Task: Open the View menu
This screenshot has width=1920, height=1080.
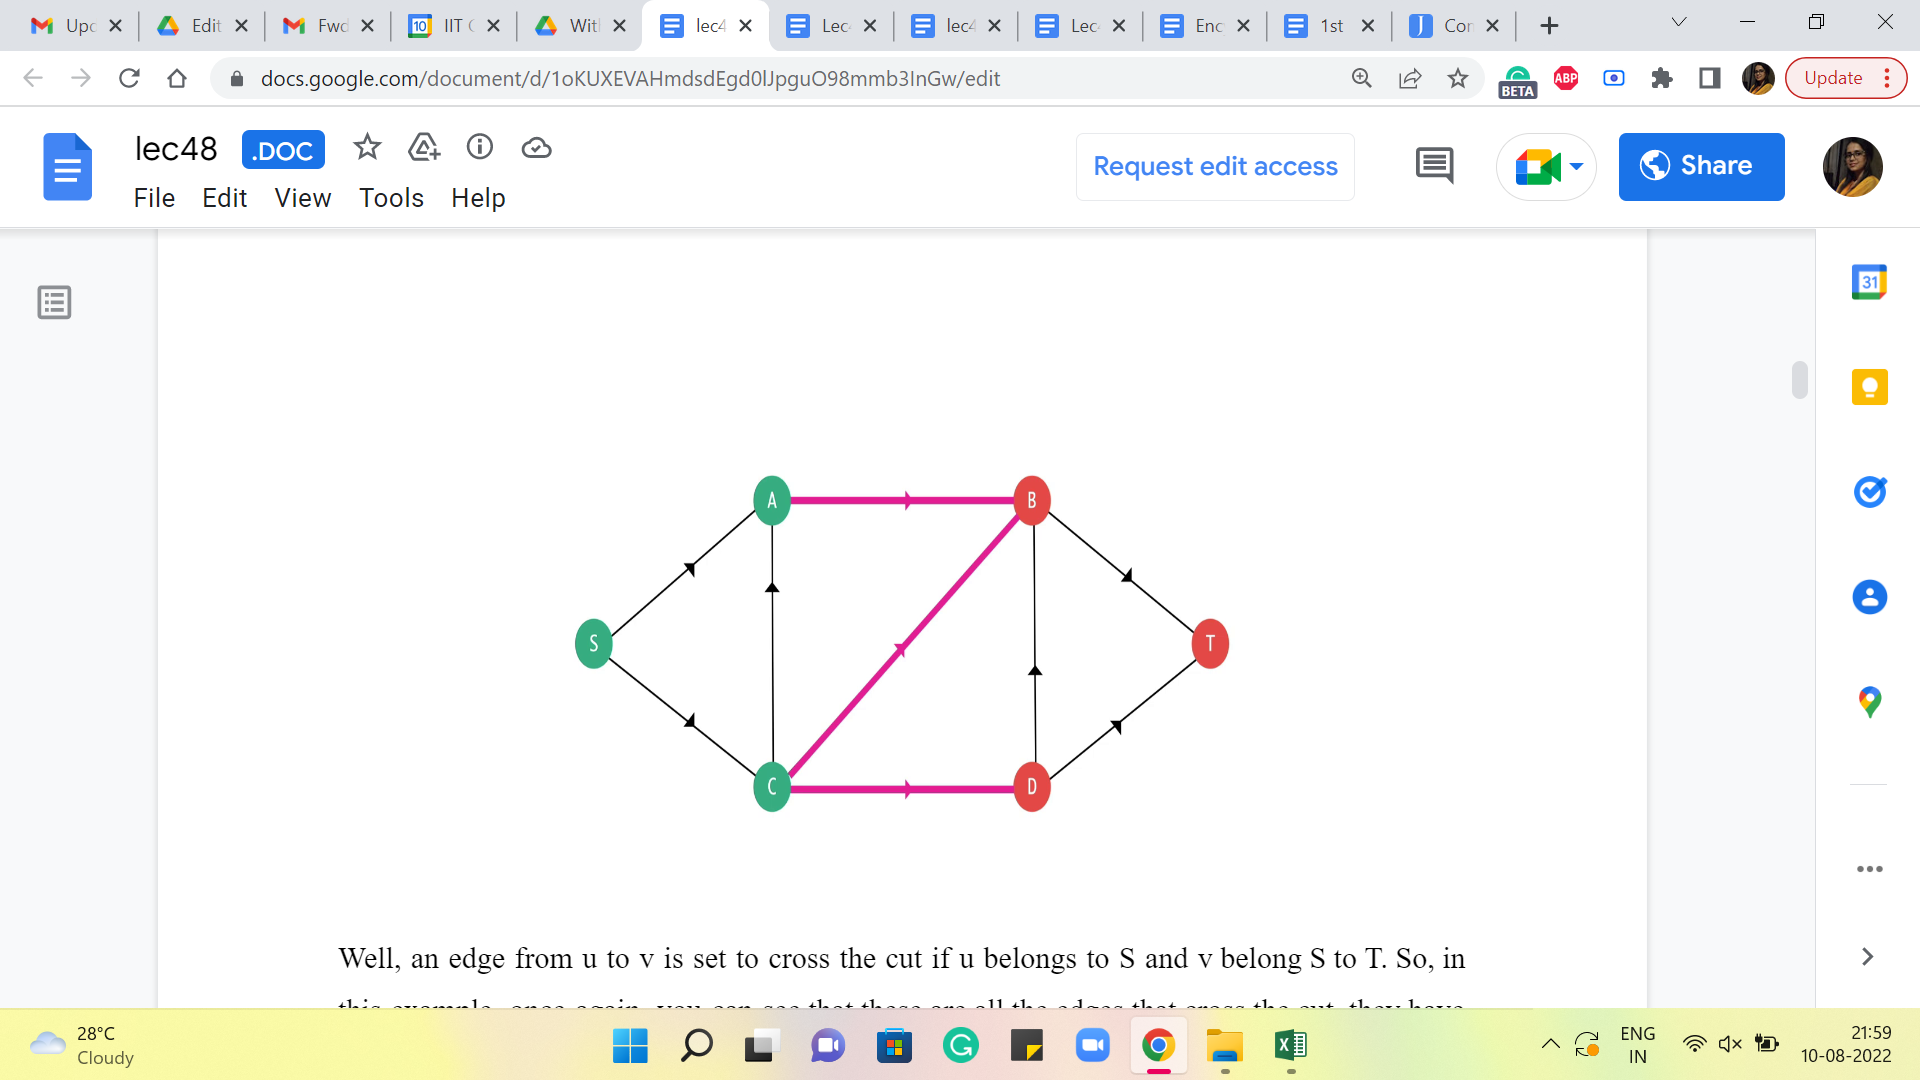Action: coord(302,198)
